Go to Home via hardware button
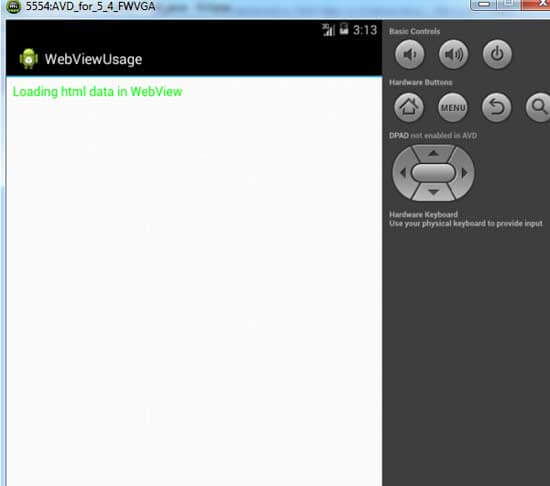Viewport: 550px width, 486px height. pyautogui.click(x=409, y=107)
